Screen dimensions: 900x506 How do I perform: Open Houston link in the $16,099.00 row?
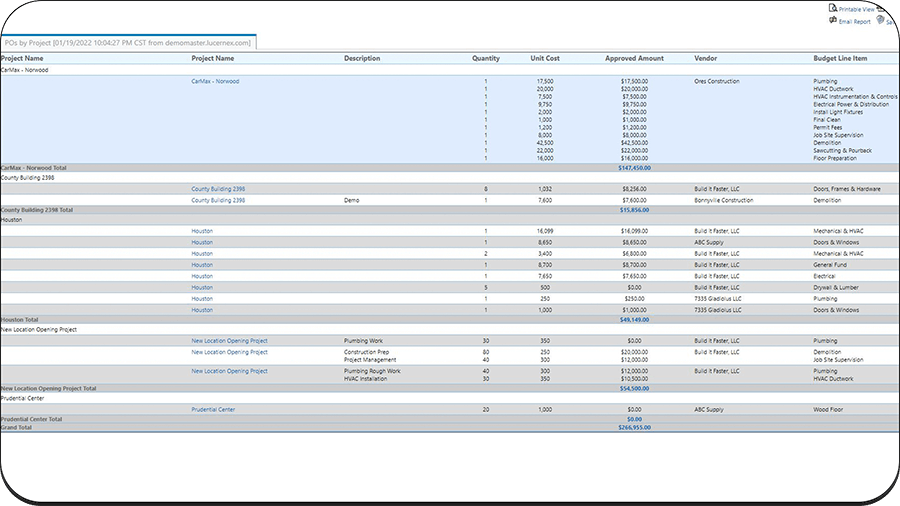point(202,231)
